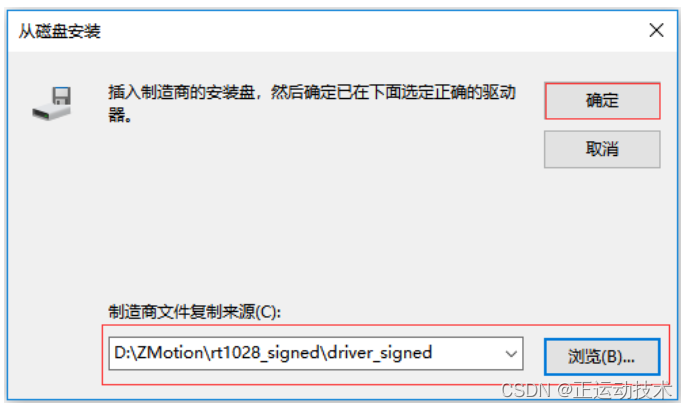Confirm with the 确定 button

click(x=602, y=100)
